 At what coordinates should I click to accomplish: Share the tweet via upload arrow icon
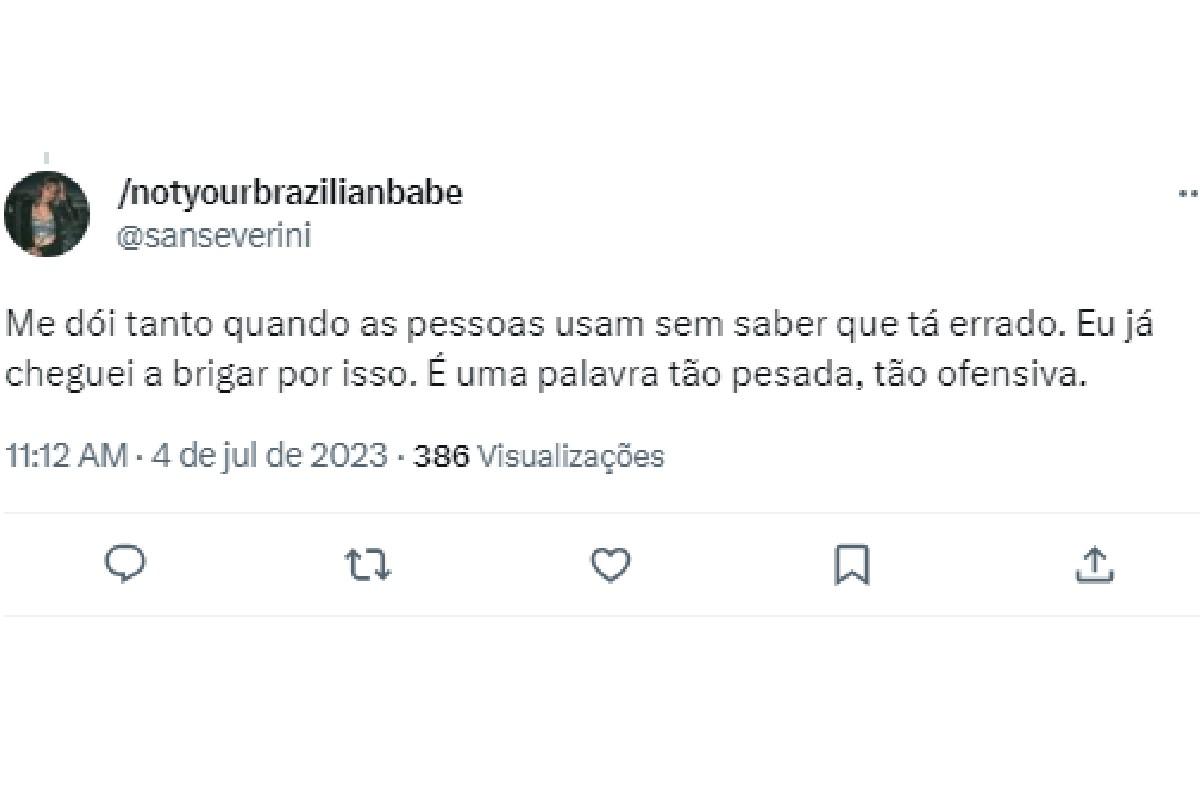(x=1094, y=565)
